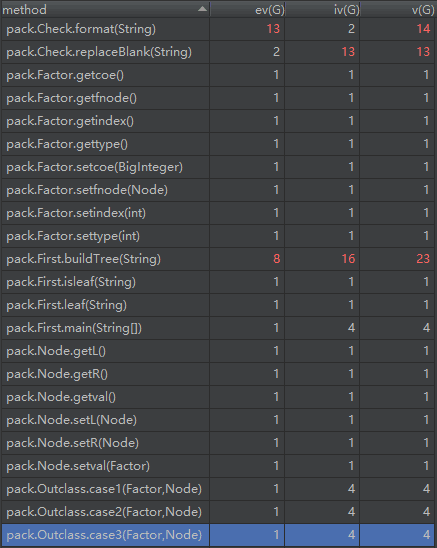Click ev(G) value 2 for replaceBlank
The width and height of the screenshot is (437, 548).
click(x=277, y=52)
